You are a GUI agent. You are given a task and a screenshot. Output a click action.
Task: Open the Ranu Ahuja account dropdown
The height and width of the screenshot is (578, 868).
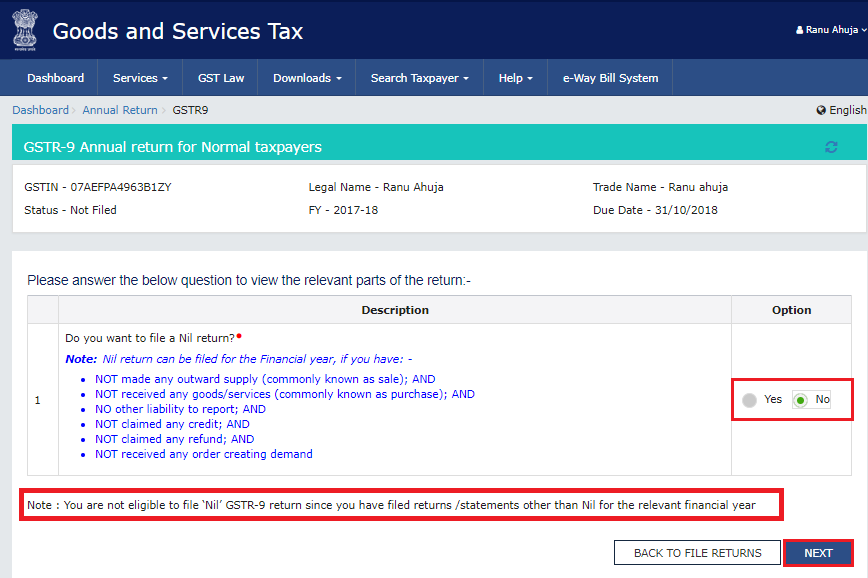[x=831, y=30]
